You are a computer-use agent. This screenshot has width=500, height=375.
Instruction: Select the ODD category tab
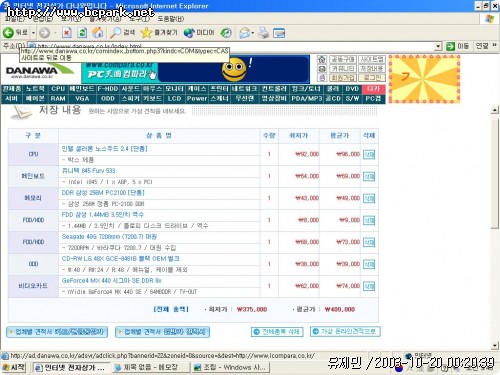click(x=108, y=98)
